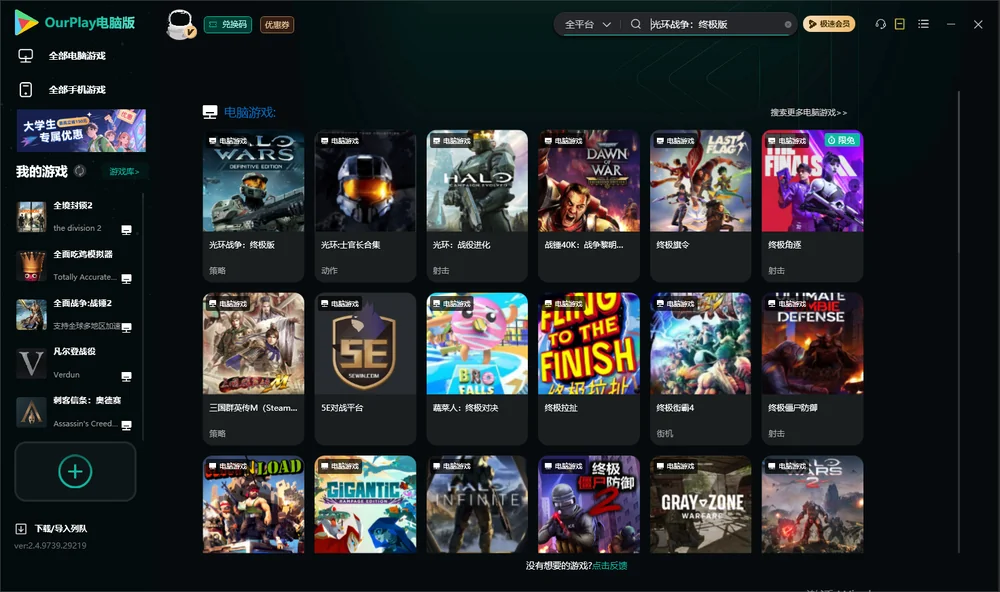Click the 限免 badge on 终极角逐

(841, 140)
